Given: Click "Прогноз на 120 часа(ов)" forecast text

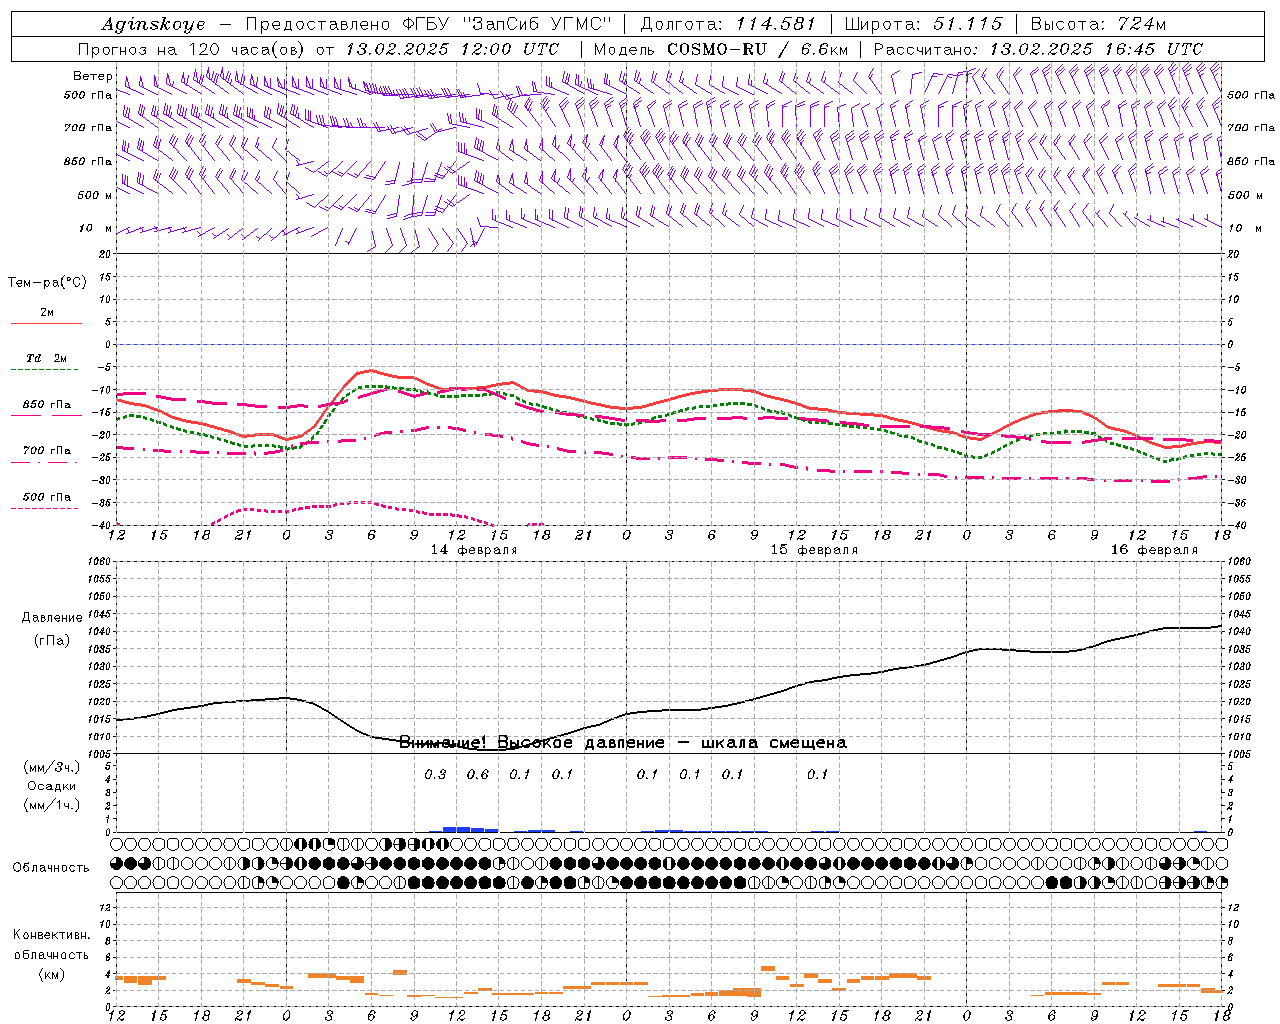Looking at the screenshot, I should point(192,49).
